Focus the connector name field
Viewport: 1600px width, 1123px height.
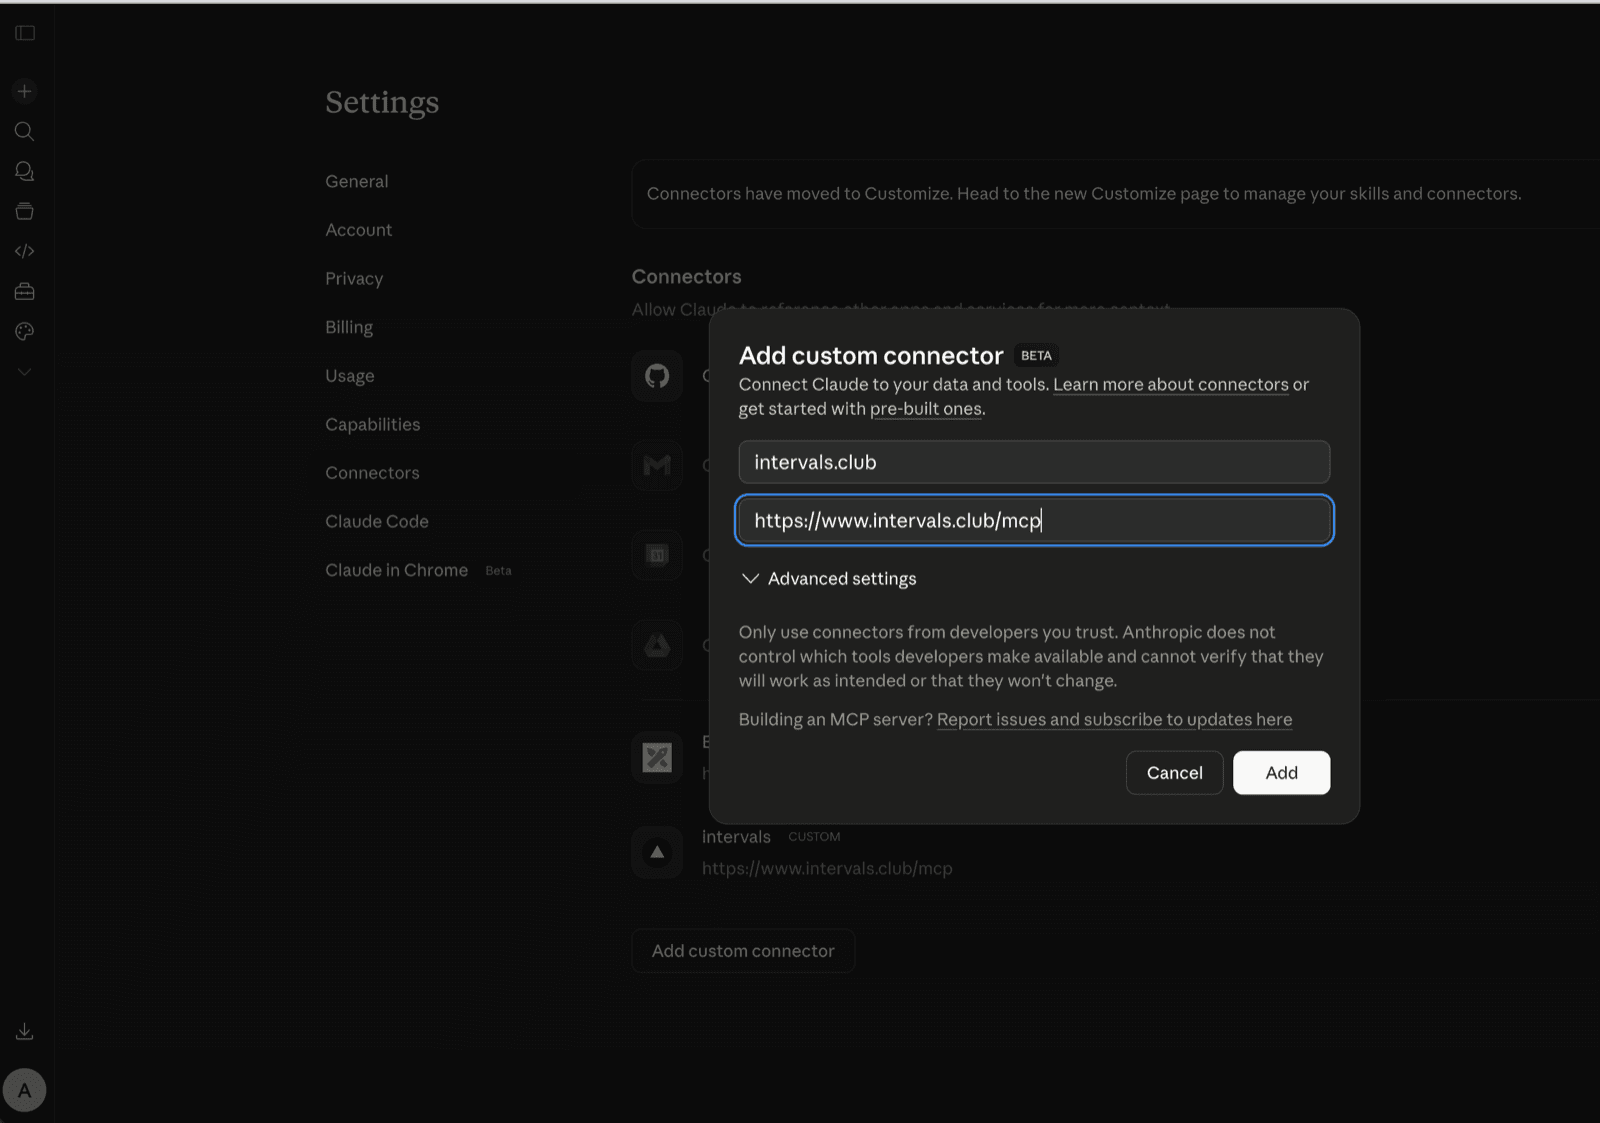1034,462
